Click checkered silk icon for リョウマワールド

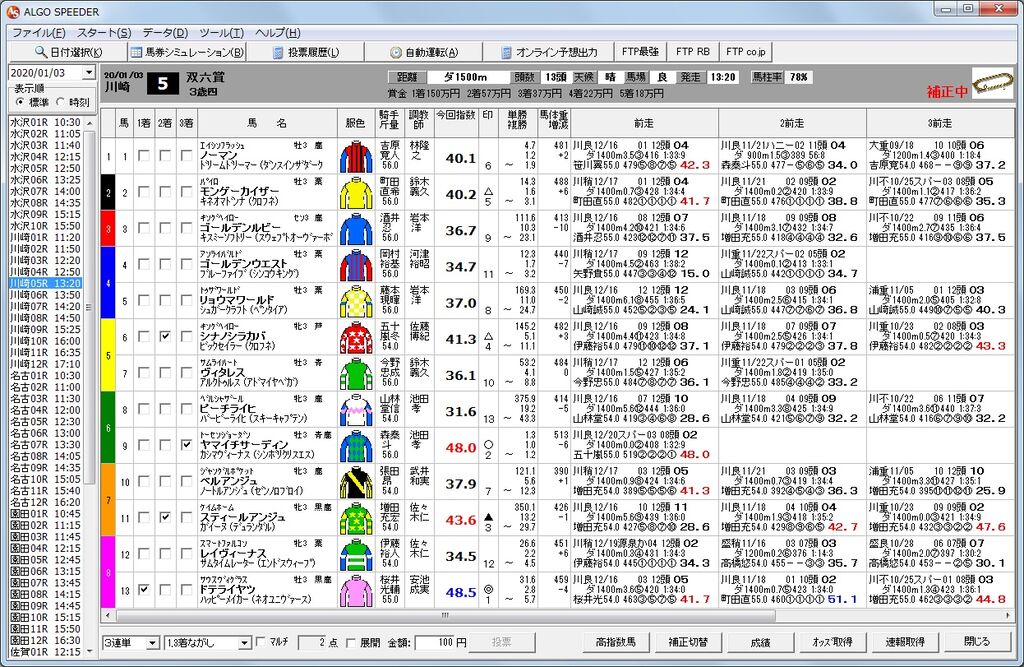356,302
